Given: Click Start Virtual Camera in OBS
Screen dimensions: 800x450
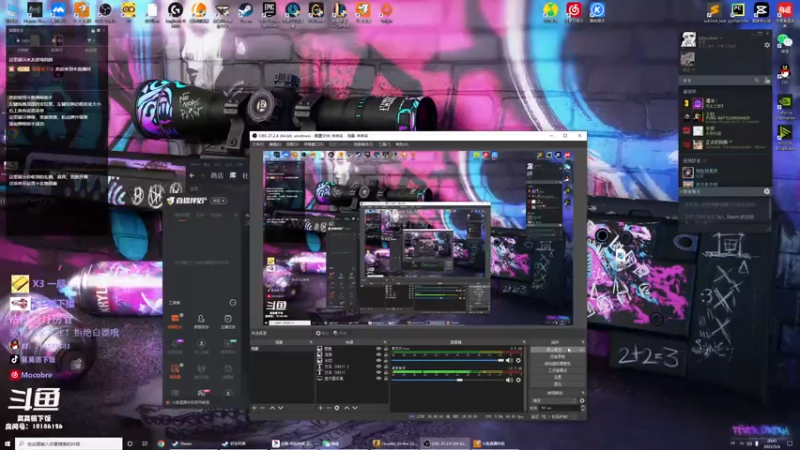Looking at the screenshot, I should 557,363.
